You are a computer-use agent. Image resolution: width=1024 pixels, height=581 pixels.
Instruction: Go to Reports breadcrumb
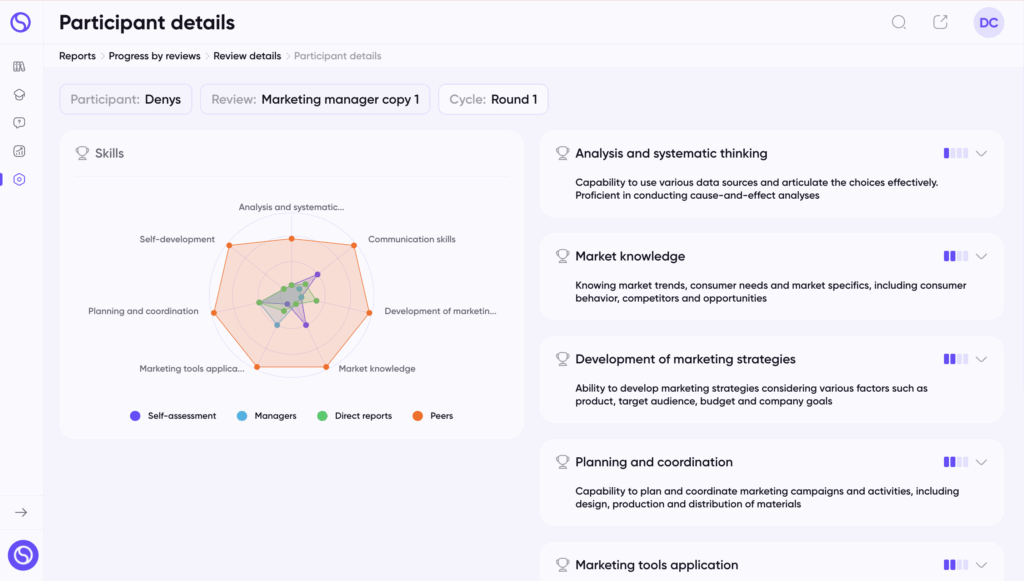[77, 56]
